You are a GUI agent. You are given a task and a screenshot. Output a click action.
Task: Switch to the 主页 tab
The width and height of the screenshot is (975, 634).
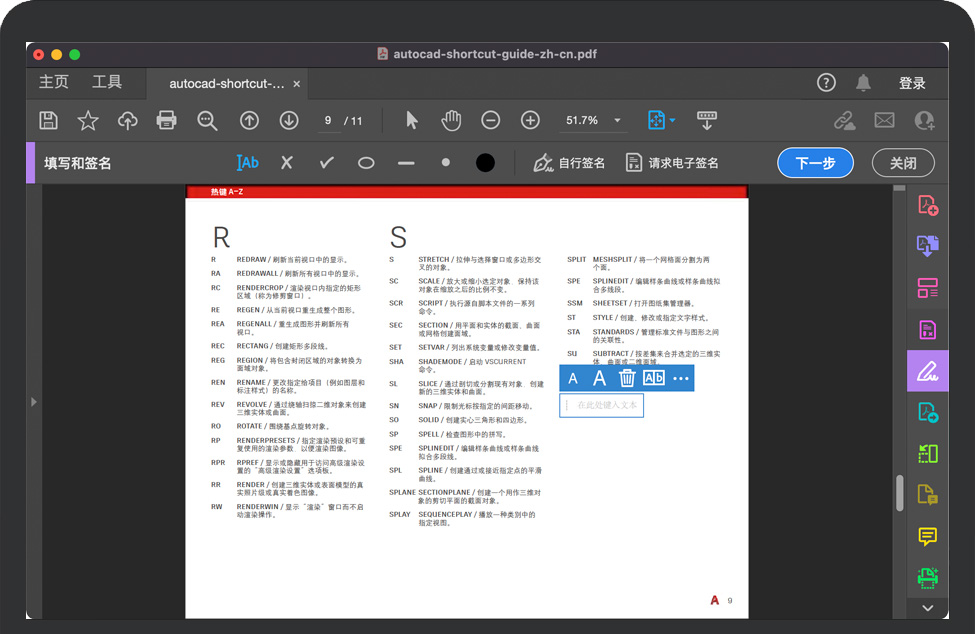coord(54,83)
